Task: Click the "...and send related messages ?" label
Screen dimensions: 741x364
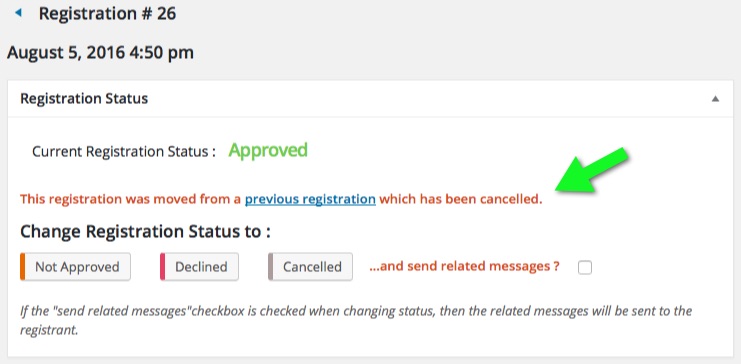Action: [x=464, y=266]
